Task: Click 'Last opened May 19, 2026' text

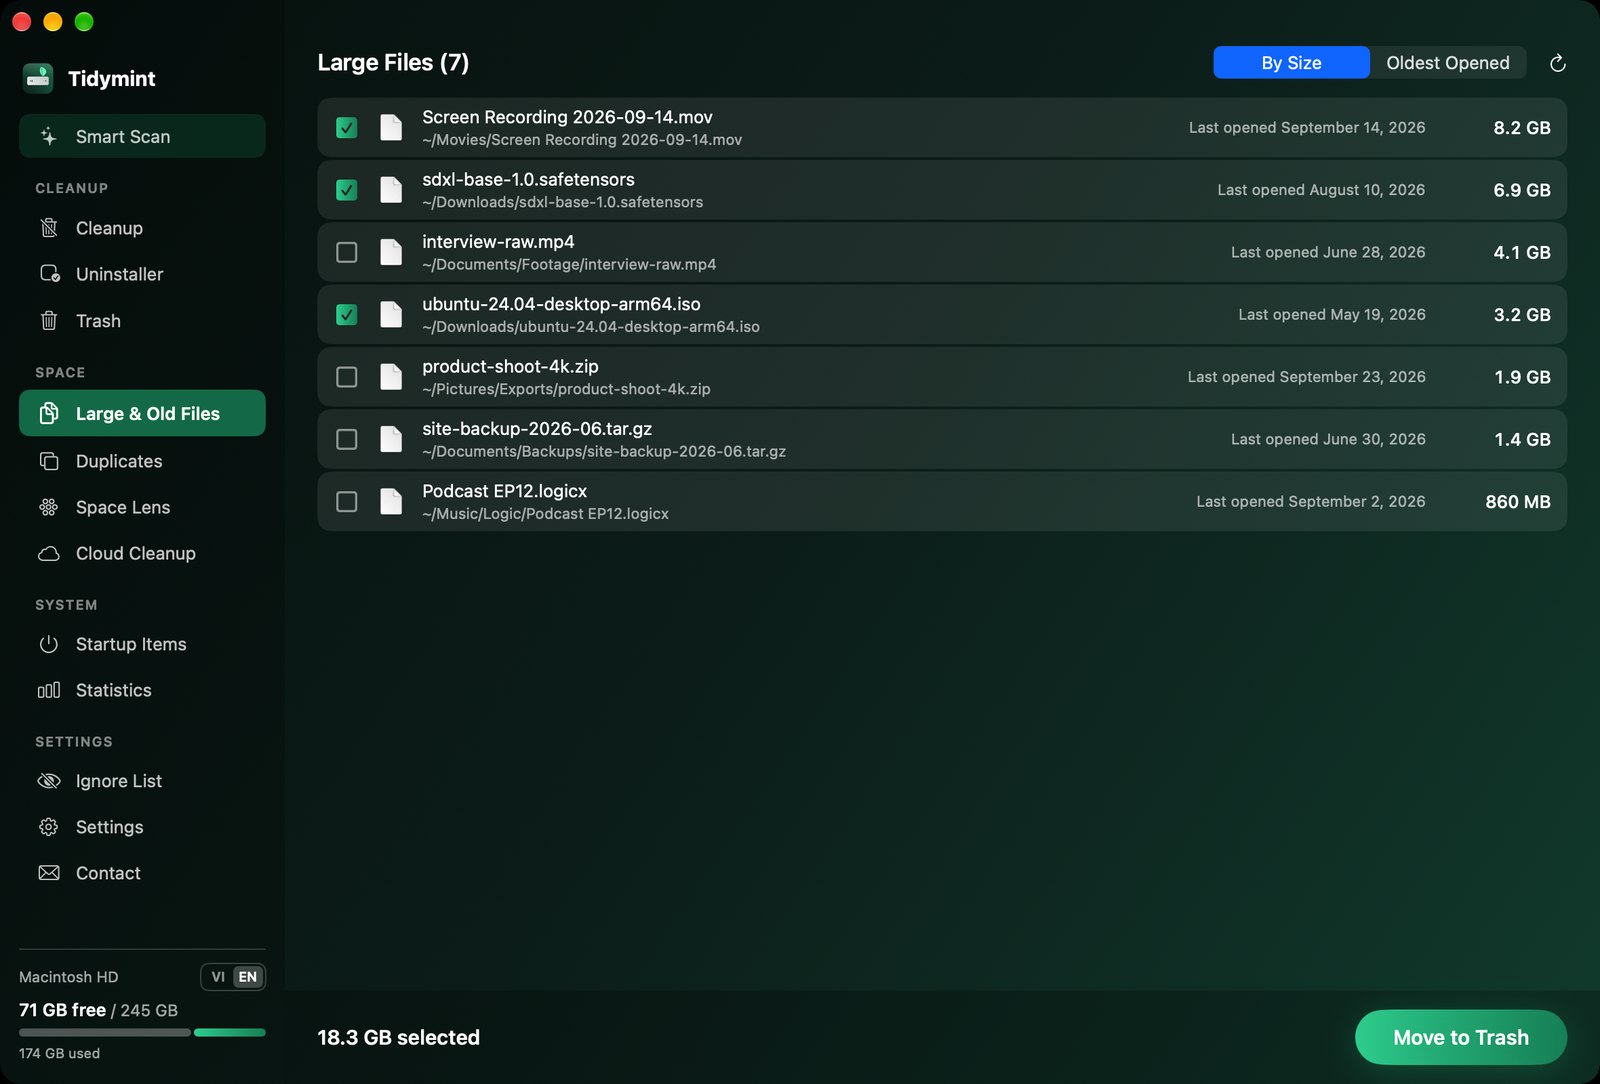Action: 1332,315
